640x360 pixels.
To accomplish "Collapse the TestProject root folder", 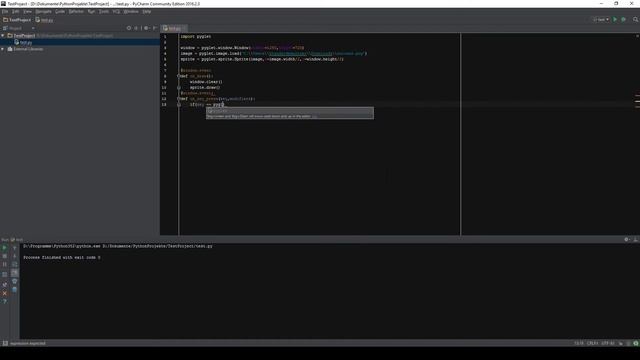I will coord(3,36).
